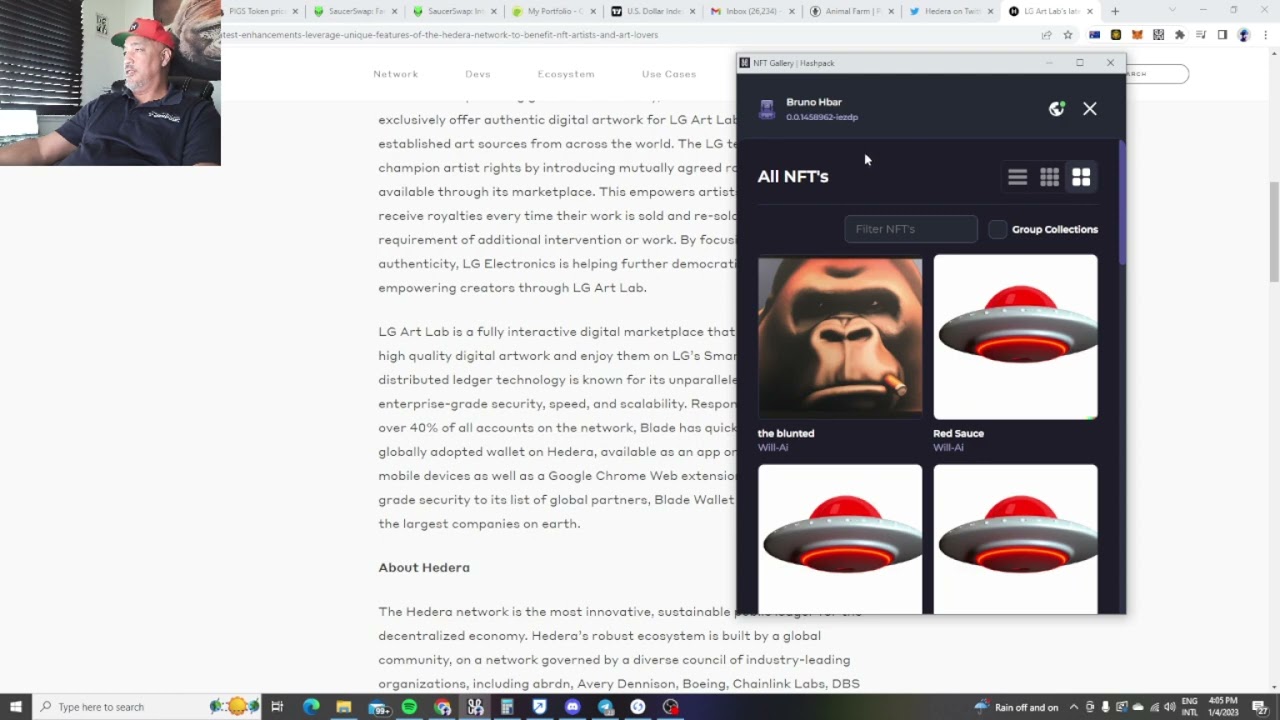Open the Chrome profile avatar
Screen dimensions: 1280x720
[x=1244, y=35]
